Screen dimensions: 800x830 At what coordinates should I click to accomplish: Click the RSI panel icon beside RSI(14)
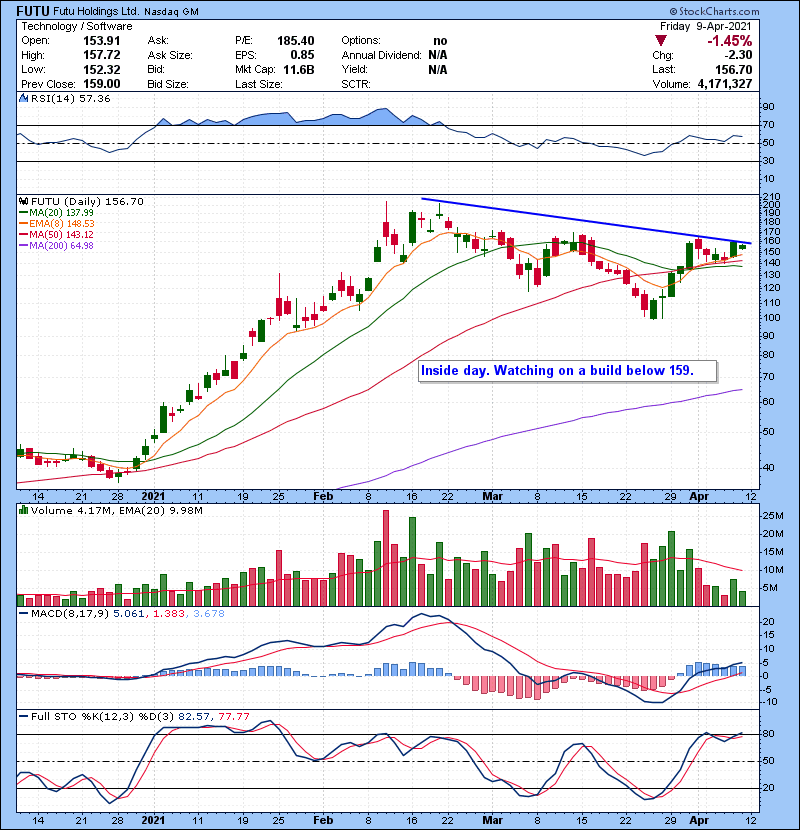tap(23, 98)
